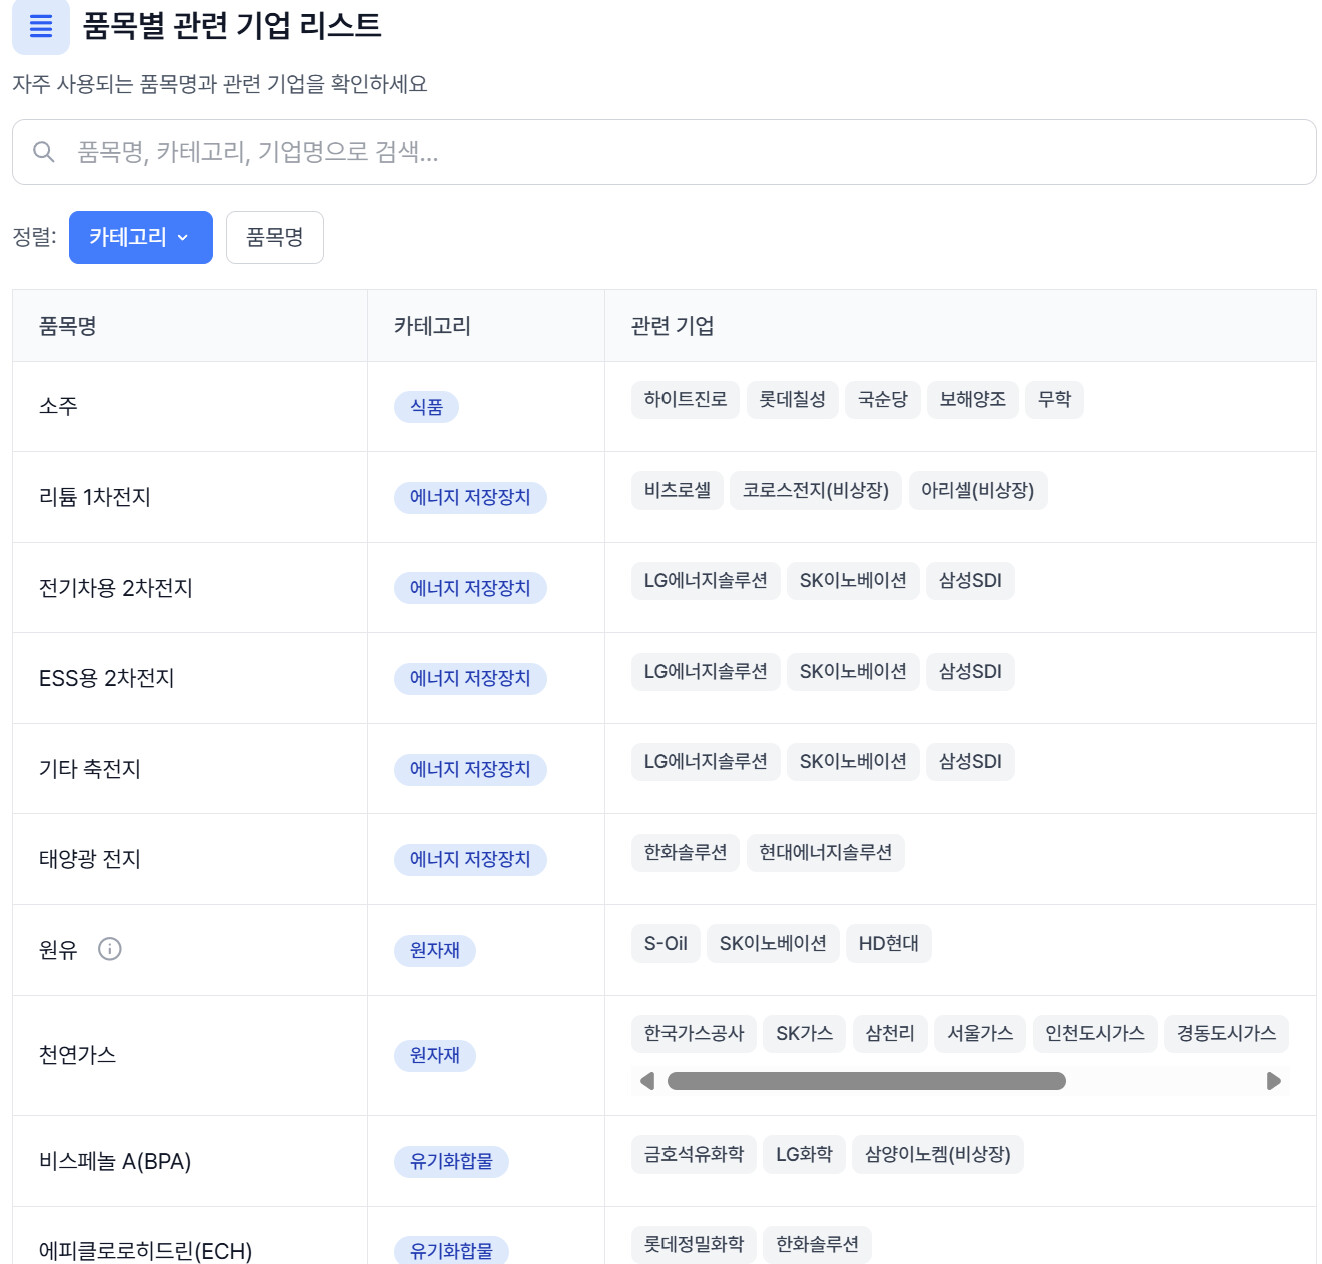Viewport: 1322px width, 1264px height.
Task: Click the 무학 company chip
Action: 1055,400
